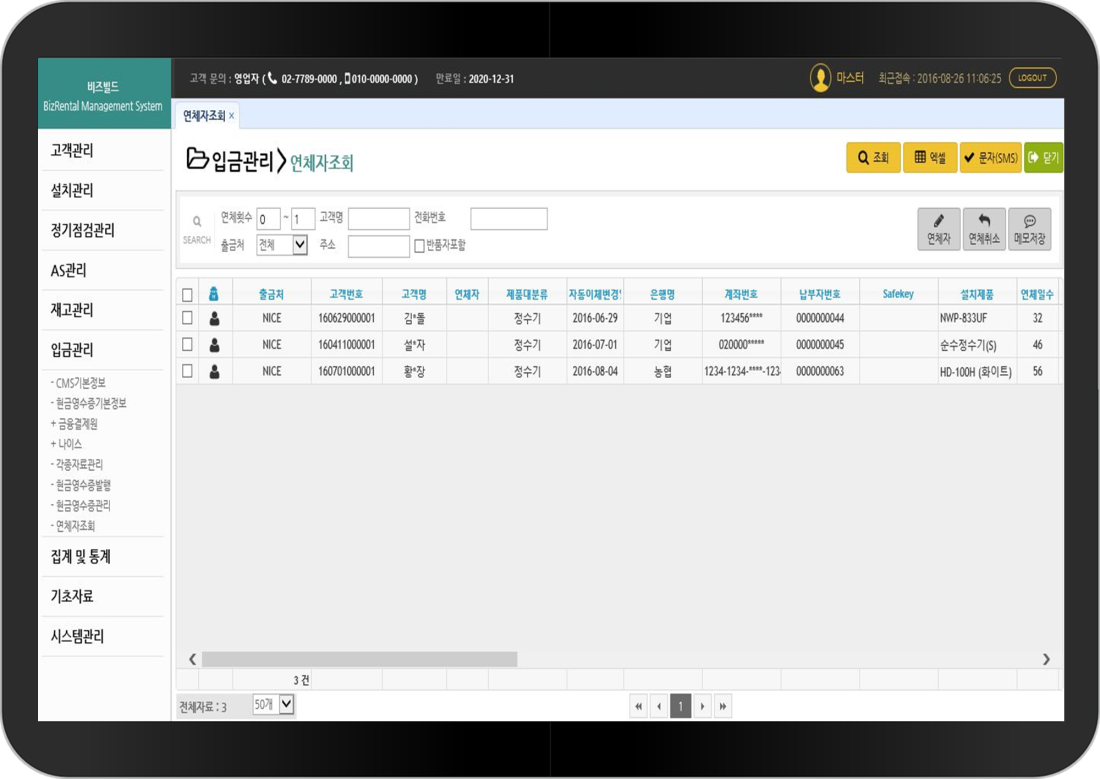Open 각종자료관리 submenu item
This screenshot has width=1100, height=779.
pyautogui.click(x=77, y=465)
